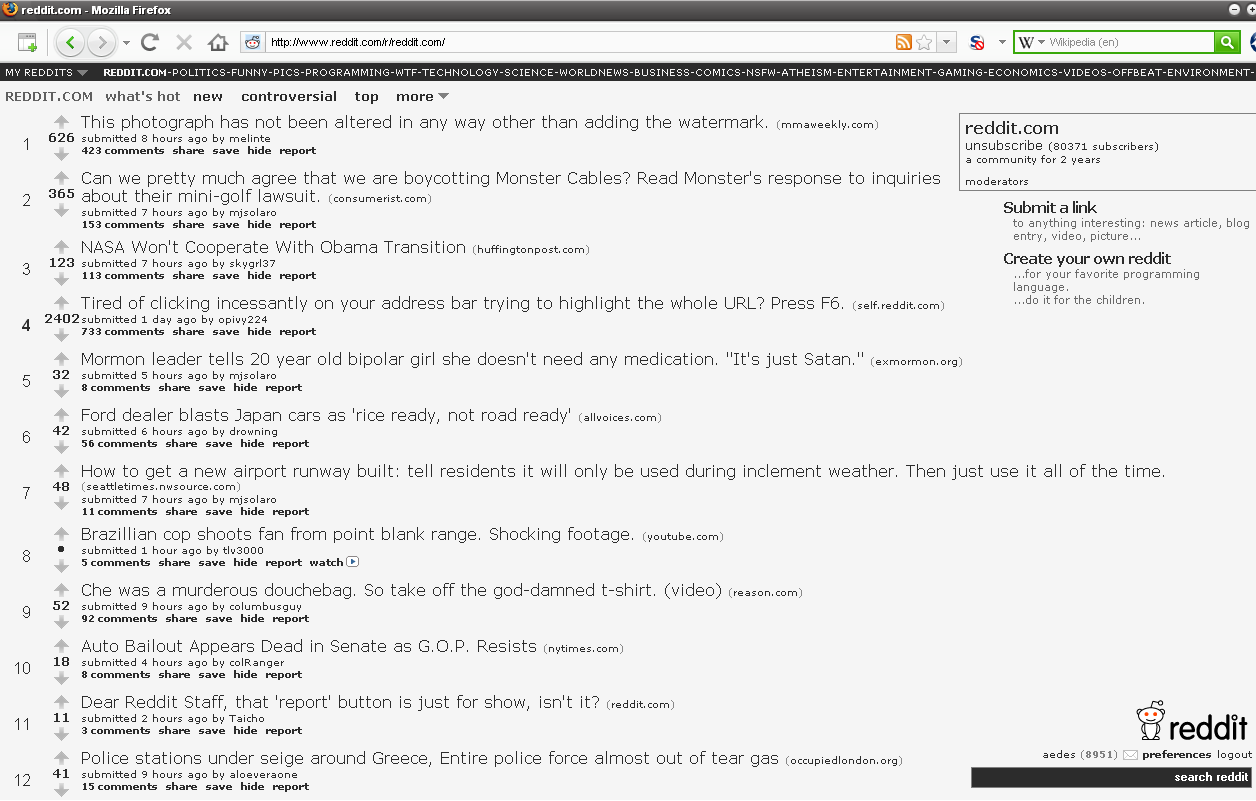Switch to the 'what's hot' tab
The width and height of the screenshot is (1256, 801).
coord(143,97)
